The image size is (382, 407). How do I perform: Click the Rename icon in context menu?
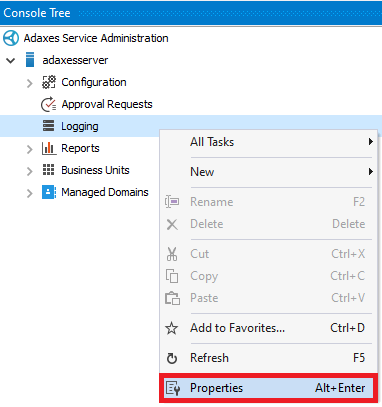[x=172, y=202]
